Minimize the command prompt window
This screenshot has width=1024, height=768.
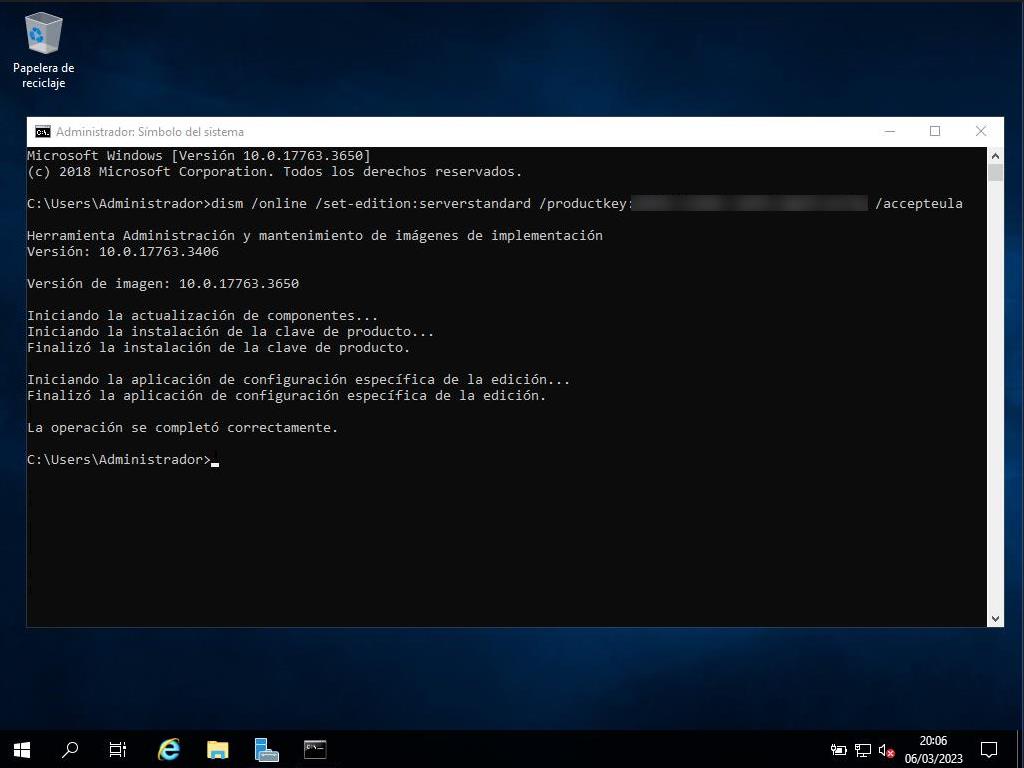889,131
